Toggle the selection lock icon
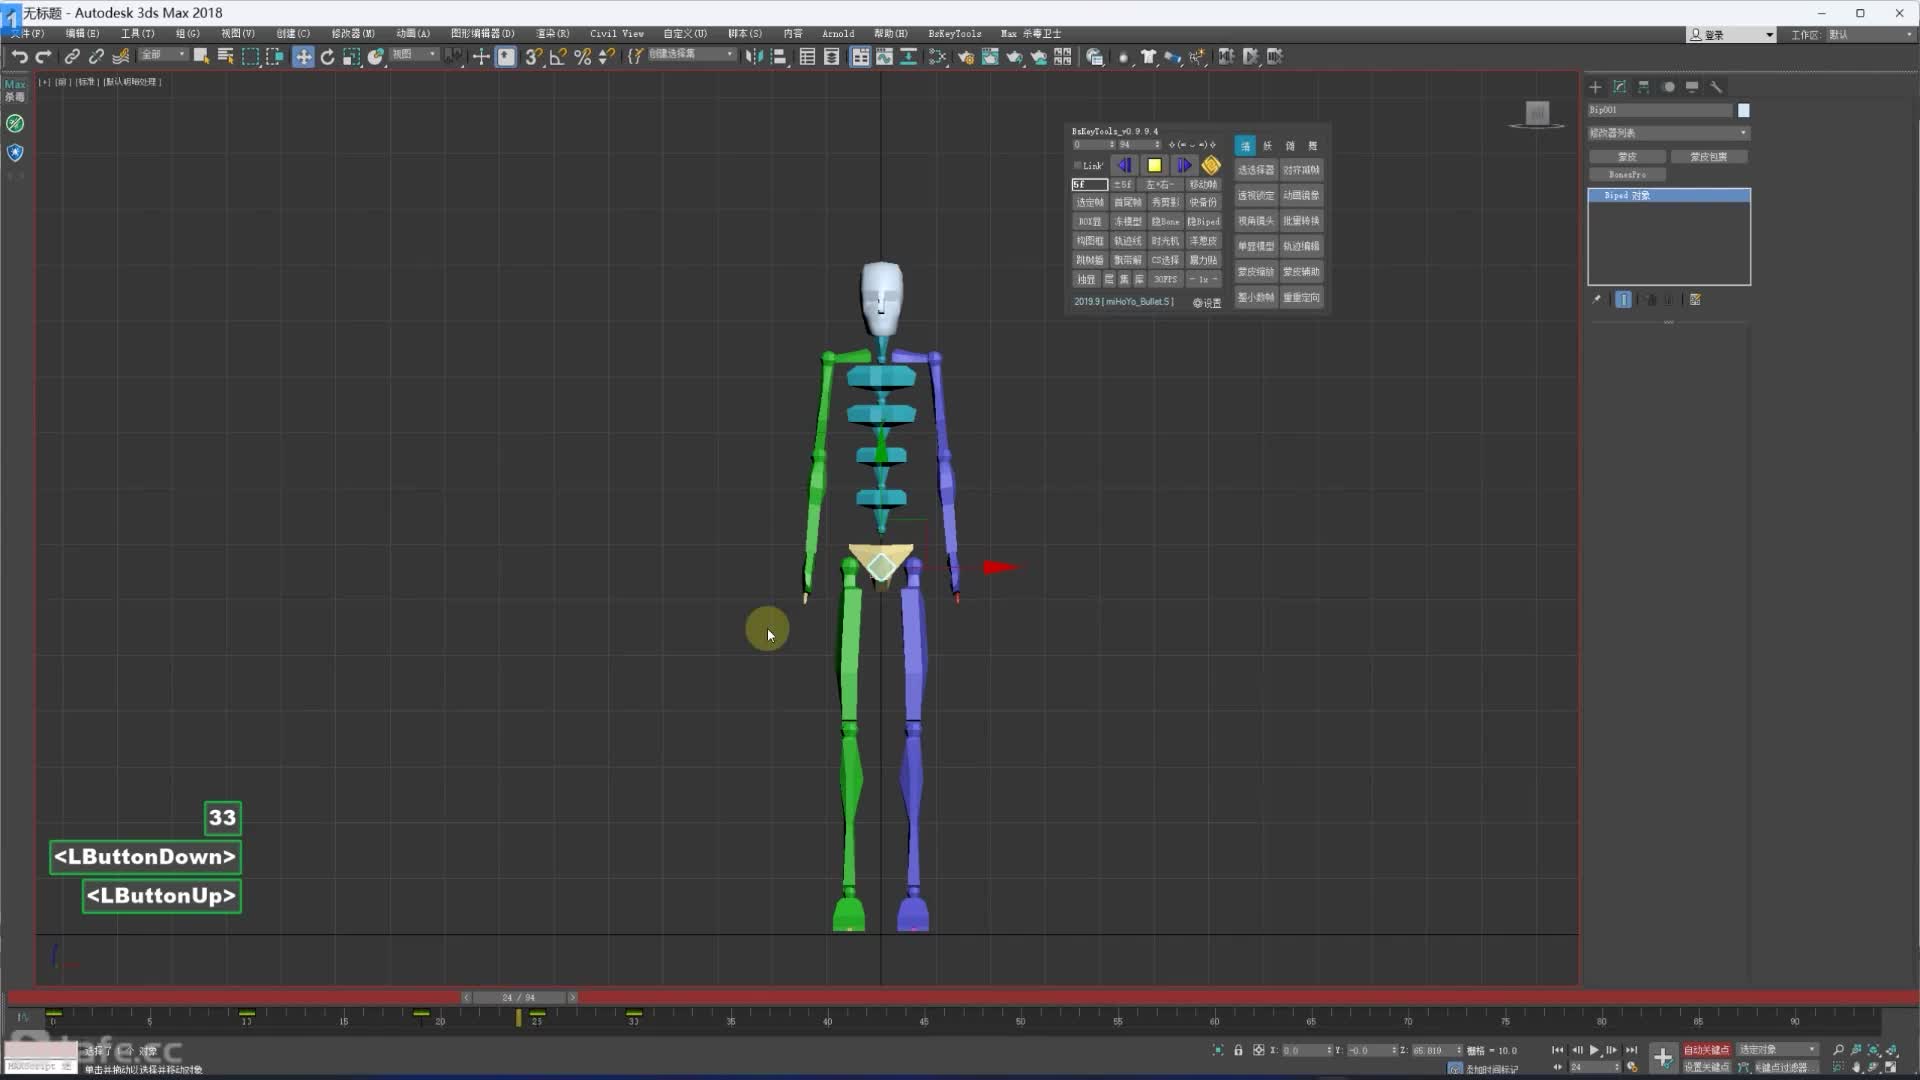 [1238, 1050]
